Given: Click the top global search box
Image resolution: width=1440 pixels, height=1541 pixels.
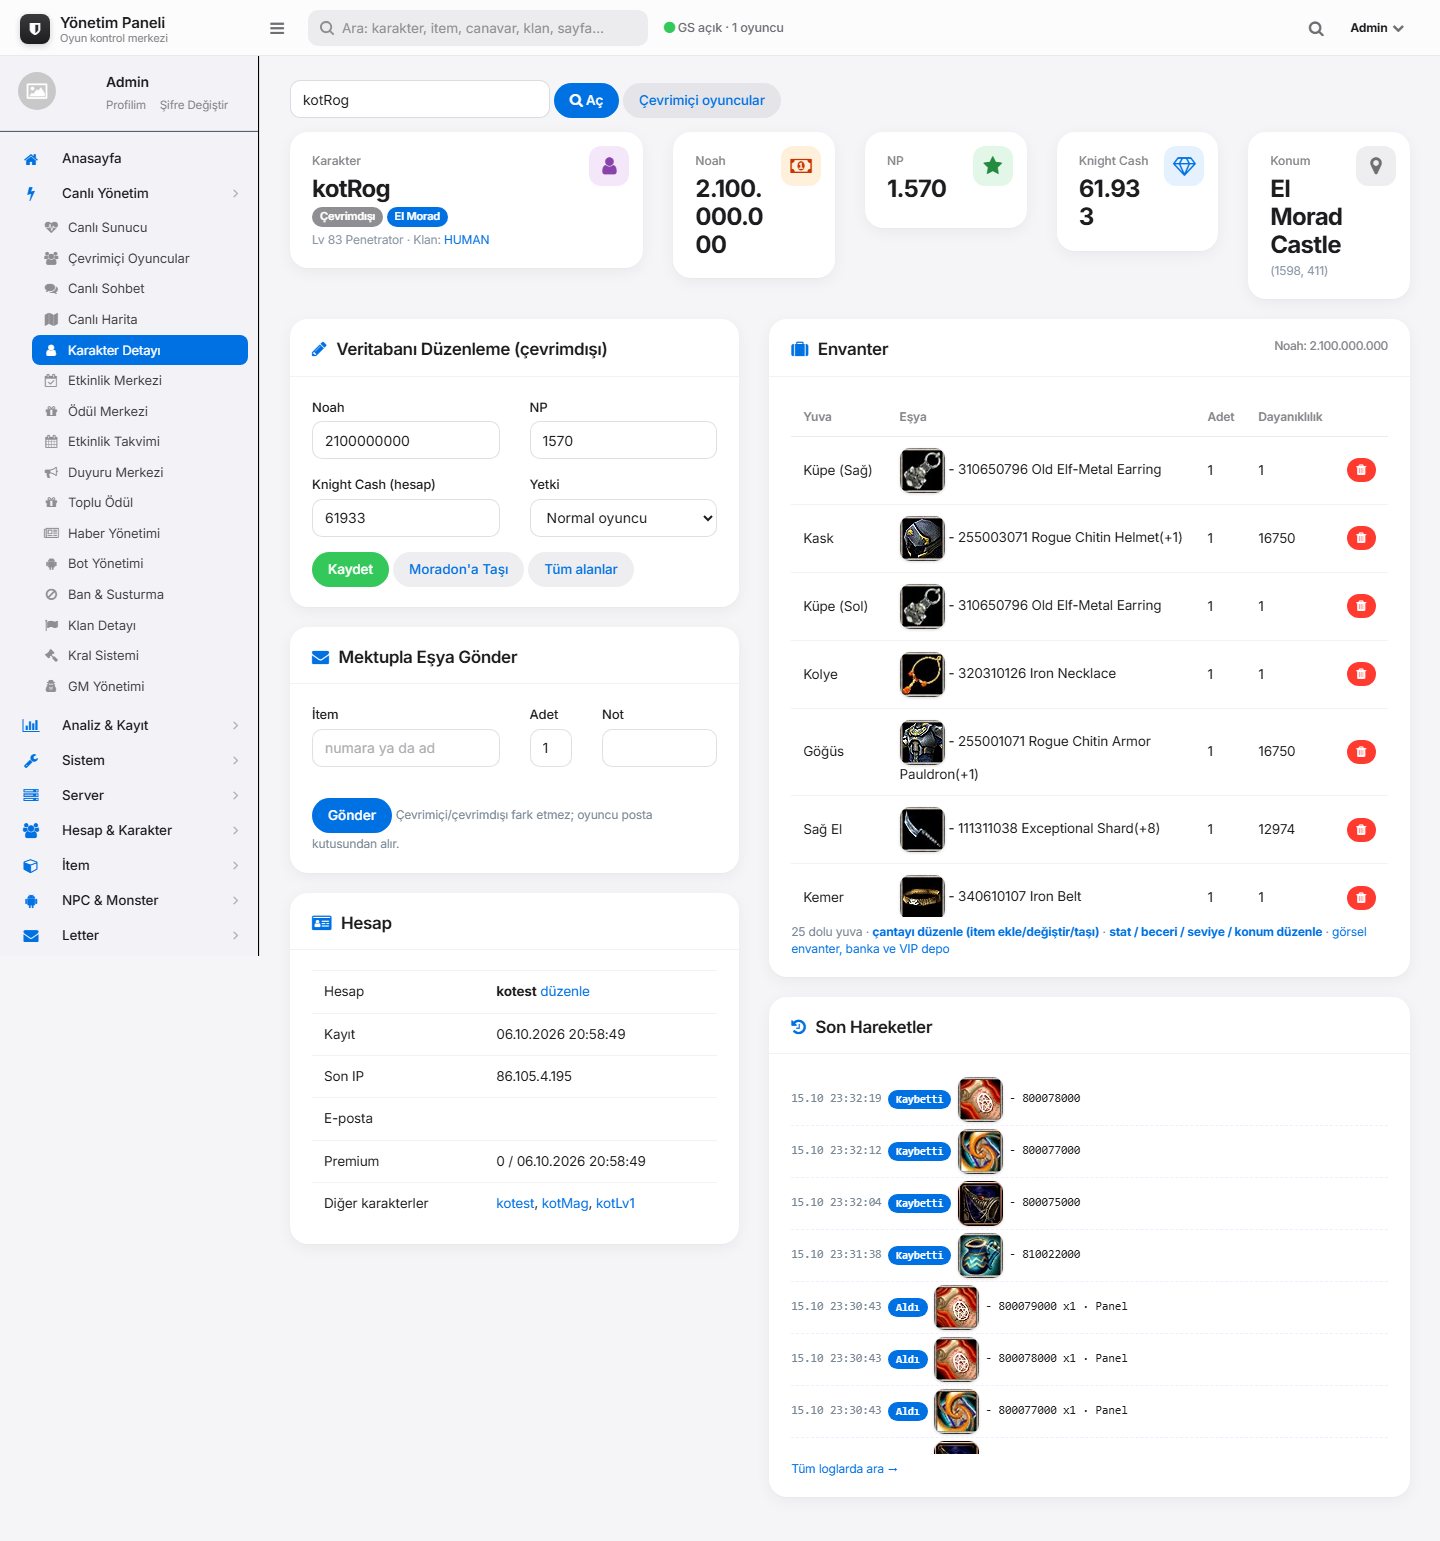Looking at the screenshot, I should (478, 28).
